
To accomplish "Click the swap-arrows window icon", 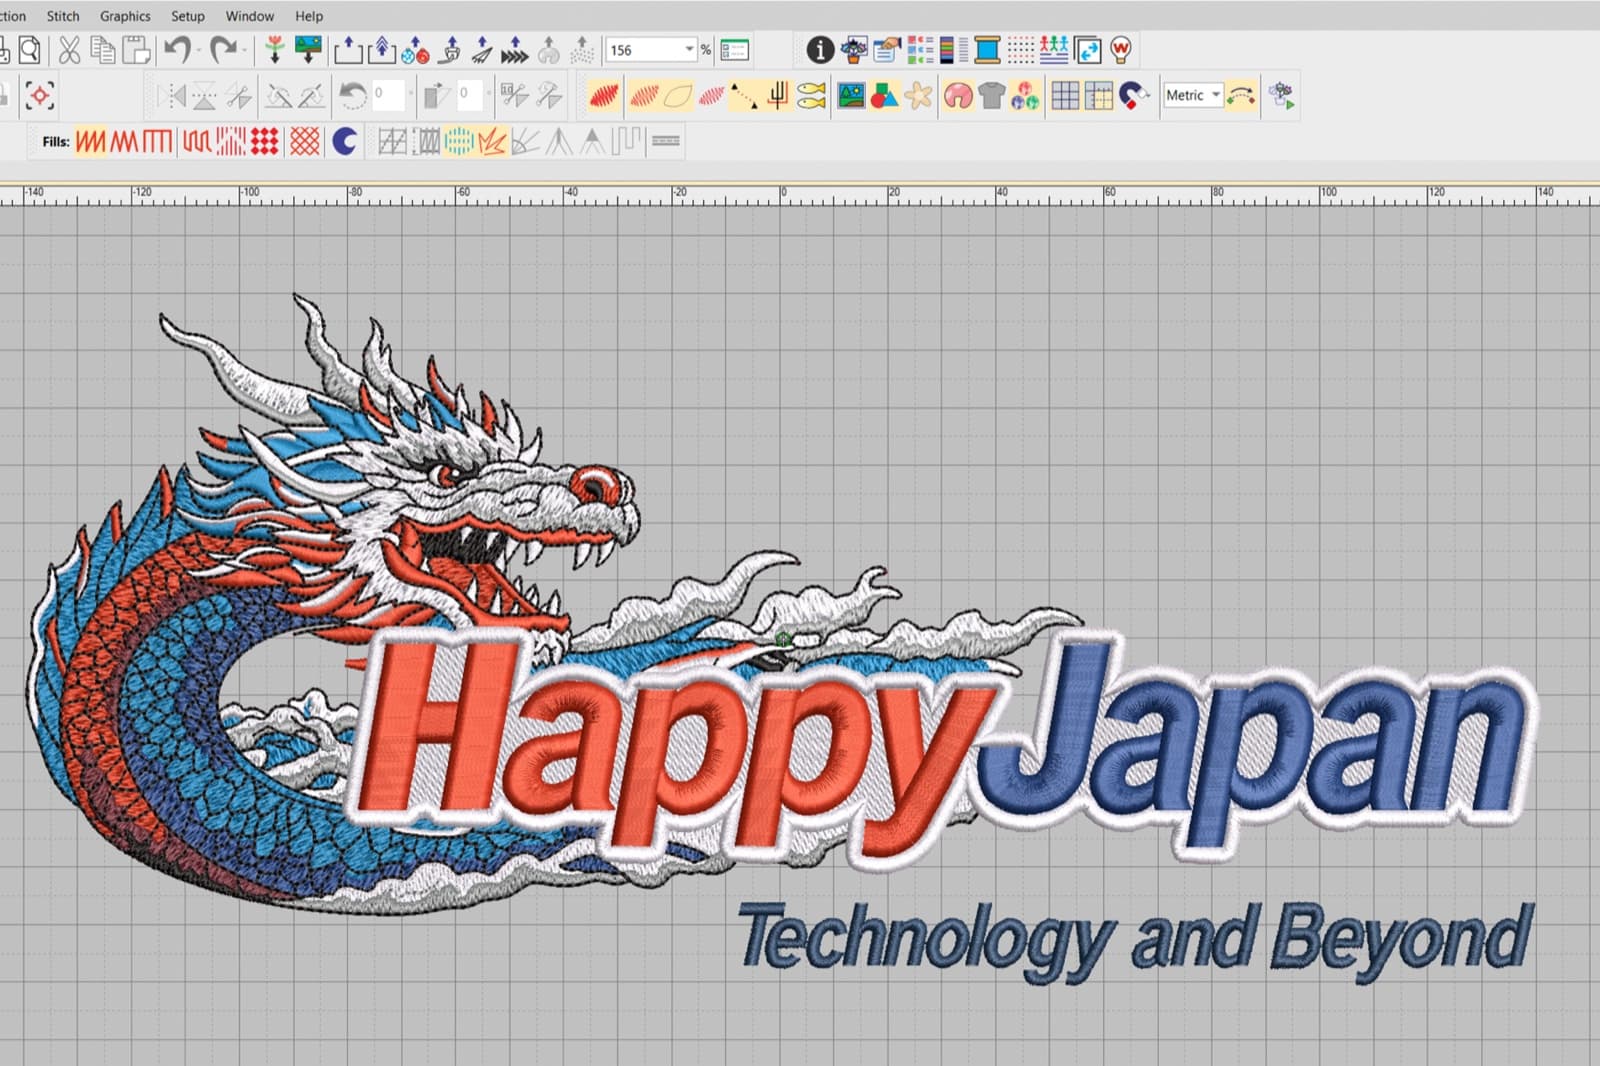I will click(1087, 50).
